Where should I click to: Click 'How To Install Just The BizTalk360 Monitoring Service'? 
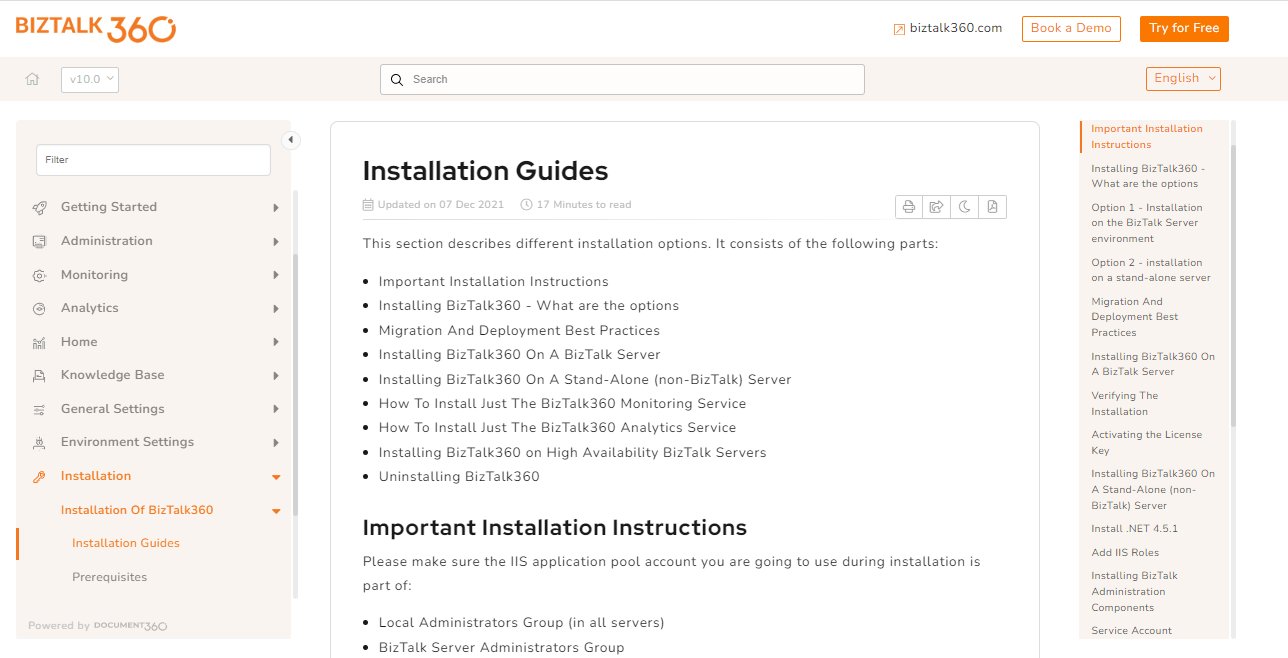[562, 403]
